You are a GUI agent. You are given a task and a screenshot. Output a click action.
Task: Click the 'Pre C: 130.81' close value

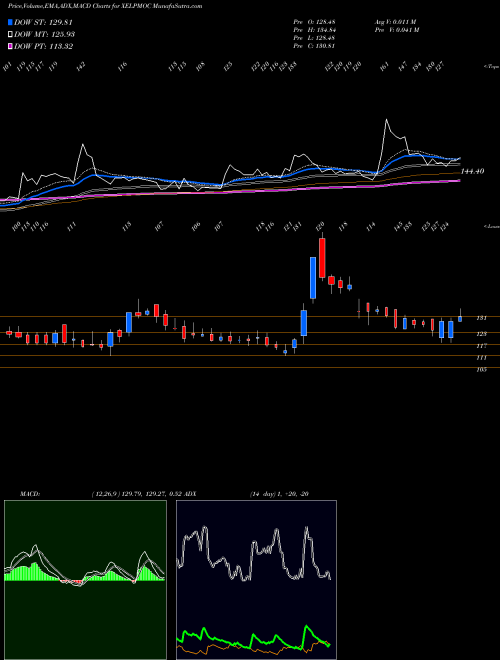coord(314,46)
